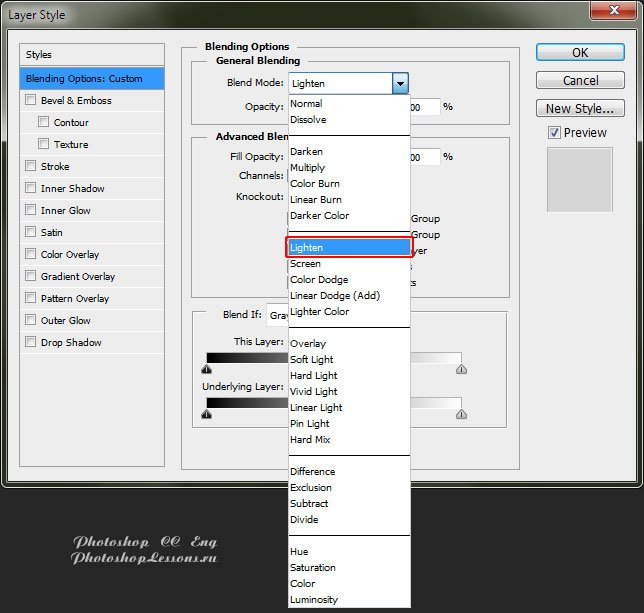Choose the Difference blend mode

point(312,472)
